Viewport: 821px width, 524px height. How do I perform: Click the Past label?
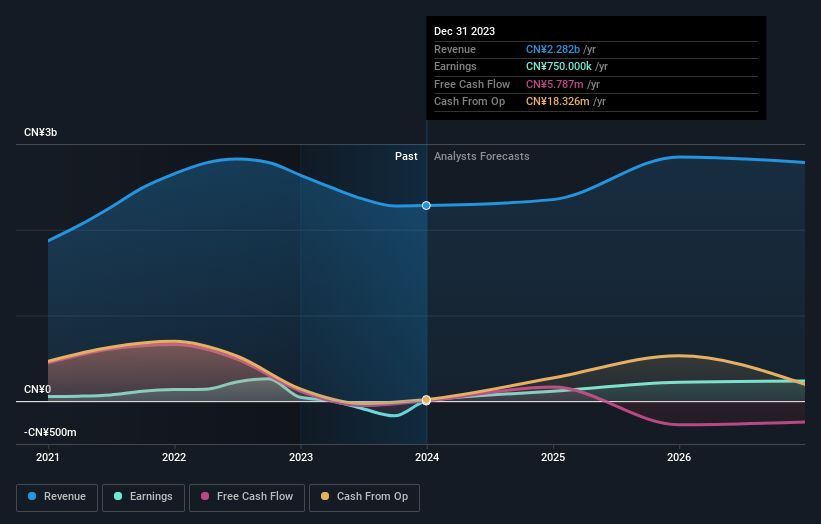tap(406, 156)
